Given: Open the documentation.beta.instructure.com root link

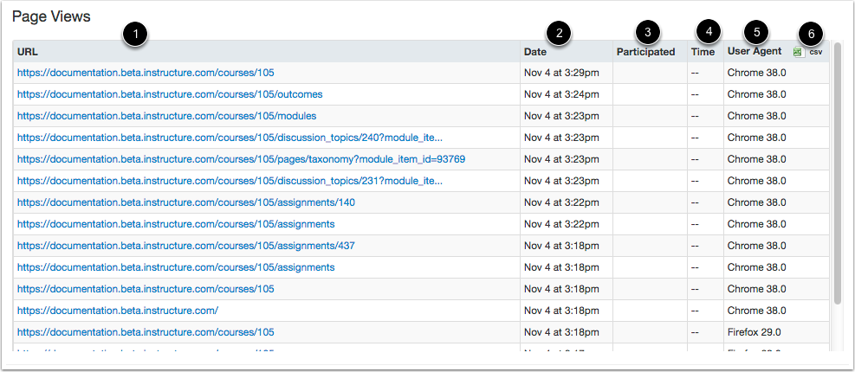Looking at the screenshot, I should click(118, 311).
